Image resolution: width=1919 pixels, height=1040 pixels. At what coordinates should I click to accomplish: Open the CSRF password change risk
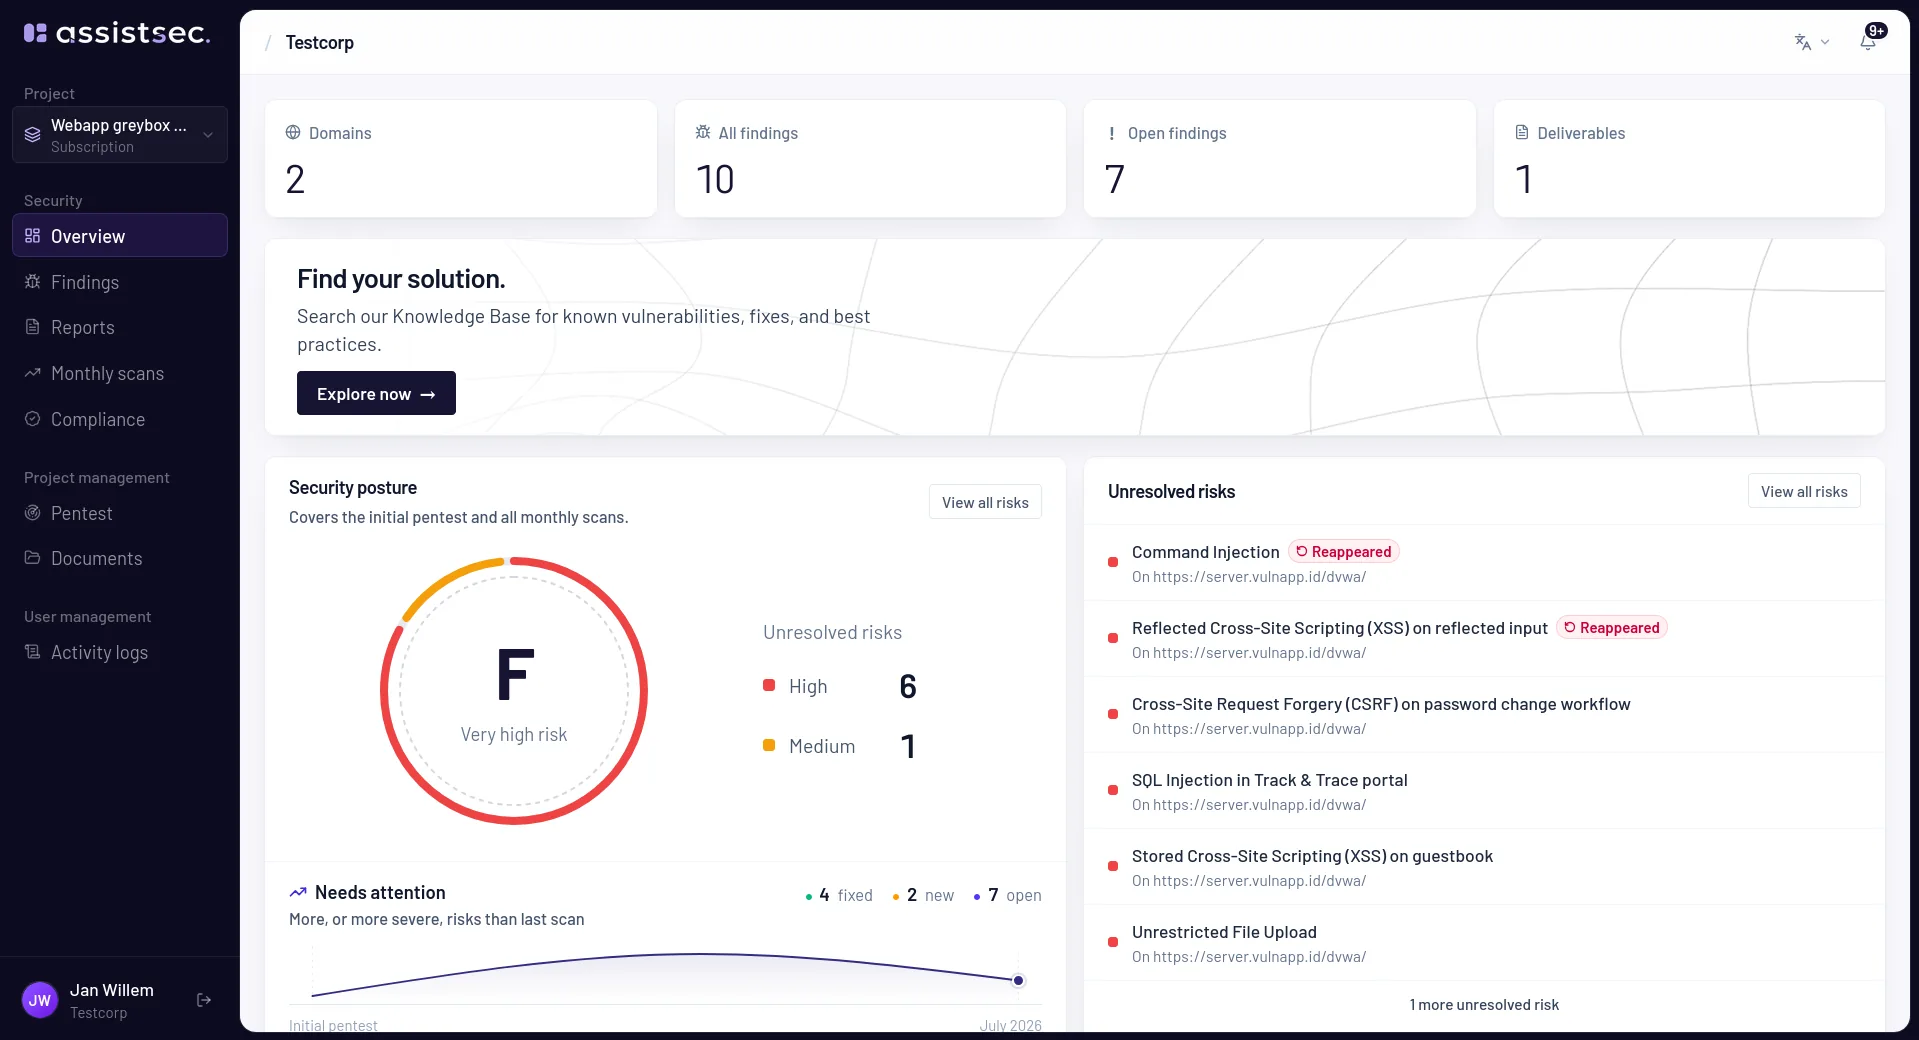pos(1484,715)
